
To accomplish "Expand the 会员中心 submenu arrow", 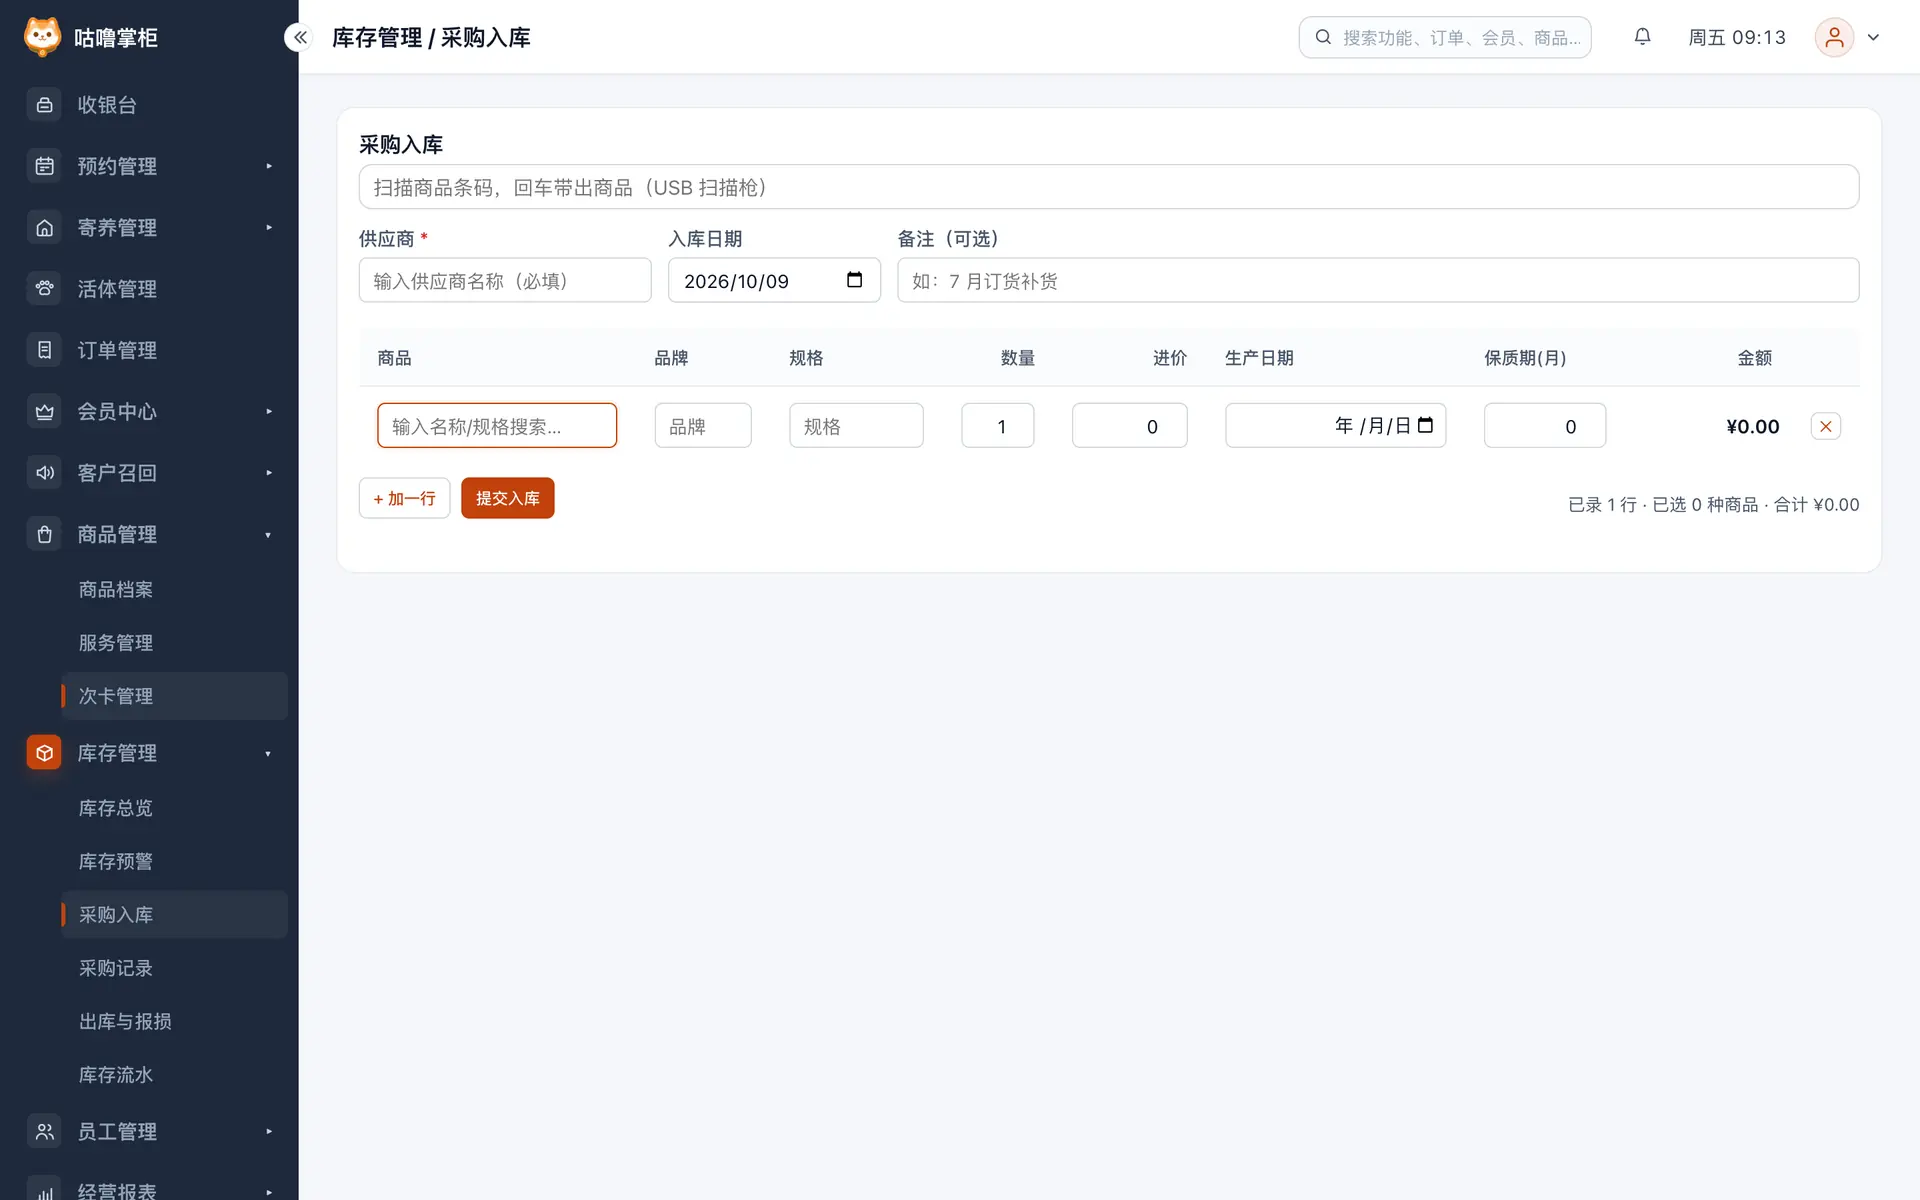I will [269, 412].
